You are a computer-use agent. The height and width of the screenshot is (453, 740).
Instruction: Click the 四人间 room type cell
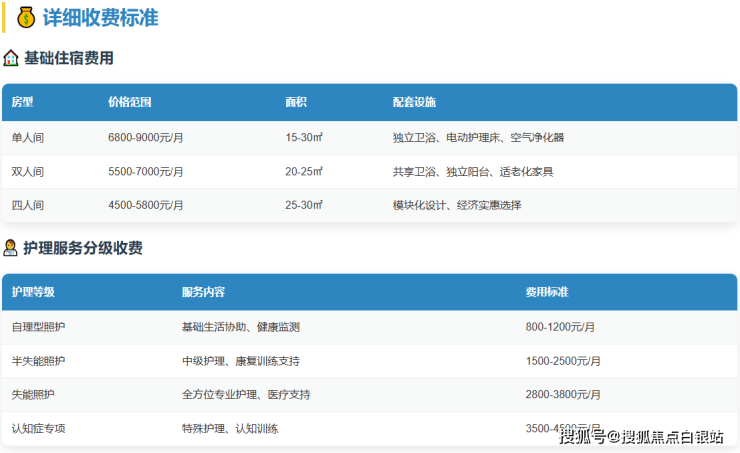28,205
